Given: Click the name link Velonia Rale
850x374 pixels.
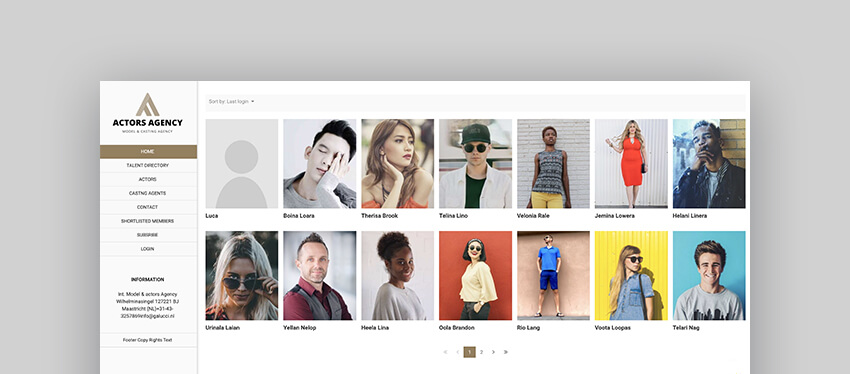Looking at the screenshot, I should click(x=533, y=216).
